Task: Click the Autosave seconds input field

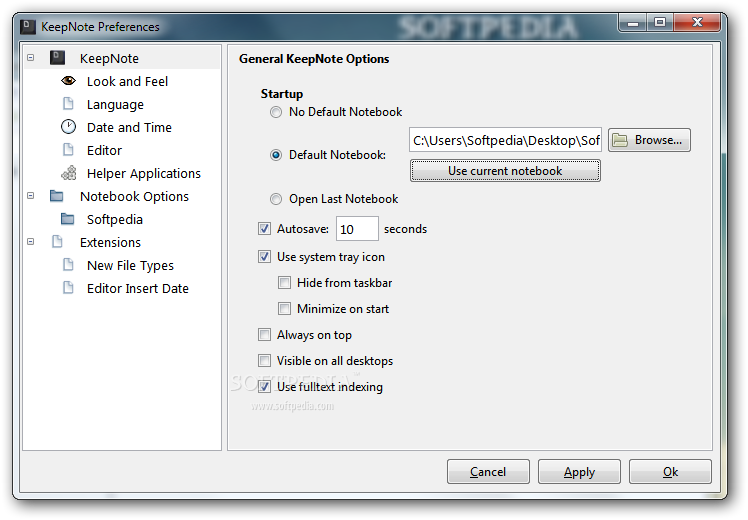Action: click(357, 229)
